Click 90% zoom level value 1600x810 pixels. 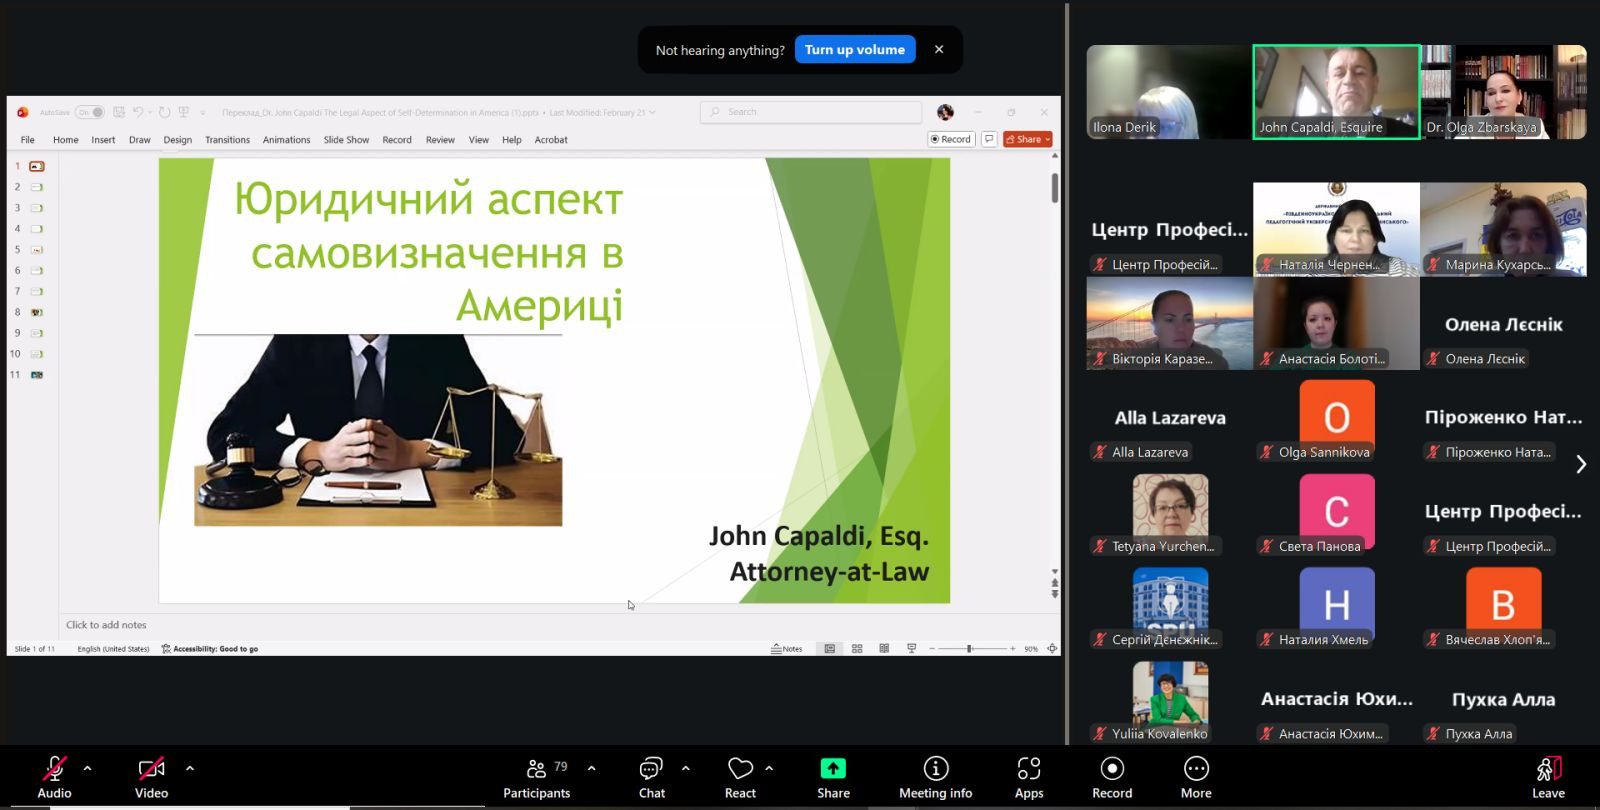[1031, 649]
